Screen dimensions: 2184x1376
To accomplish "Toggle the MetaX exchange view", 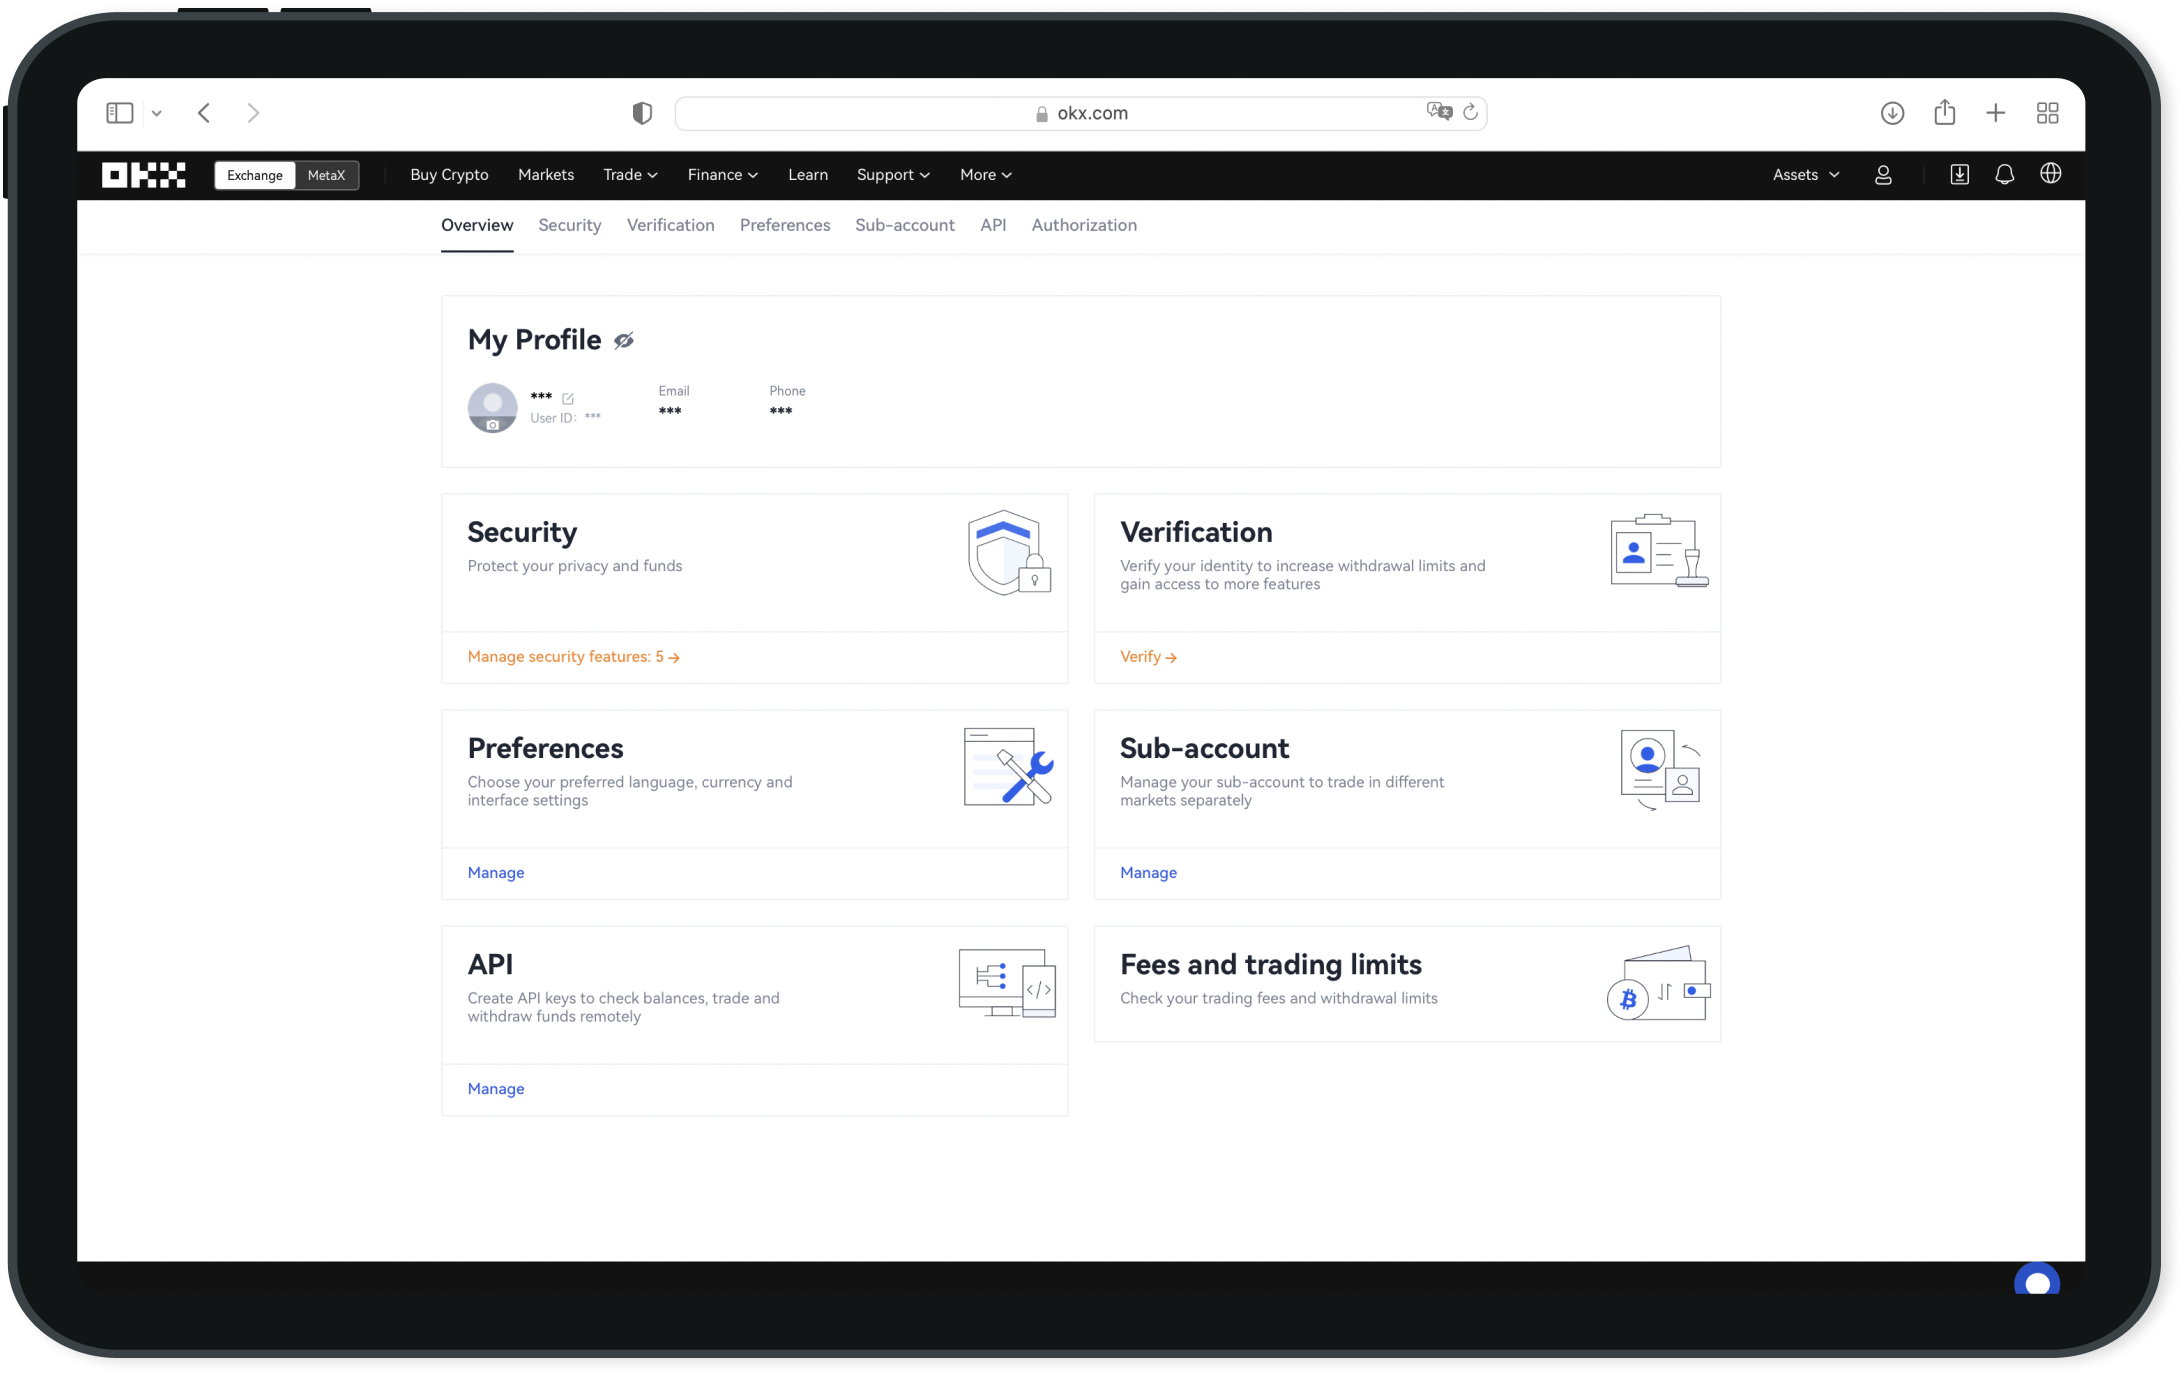I will [325, 173].
